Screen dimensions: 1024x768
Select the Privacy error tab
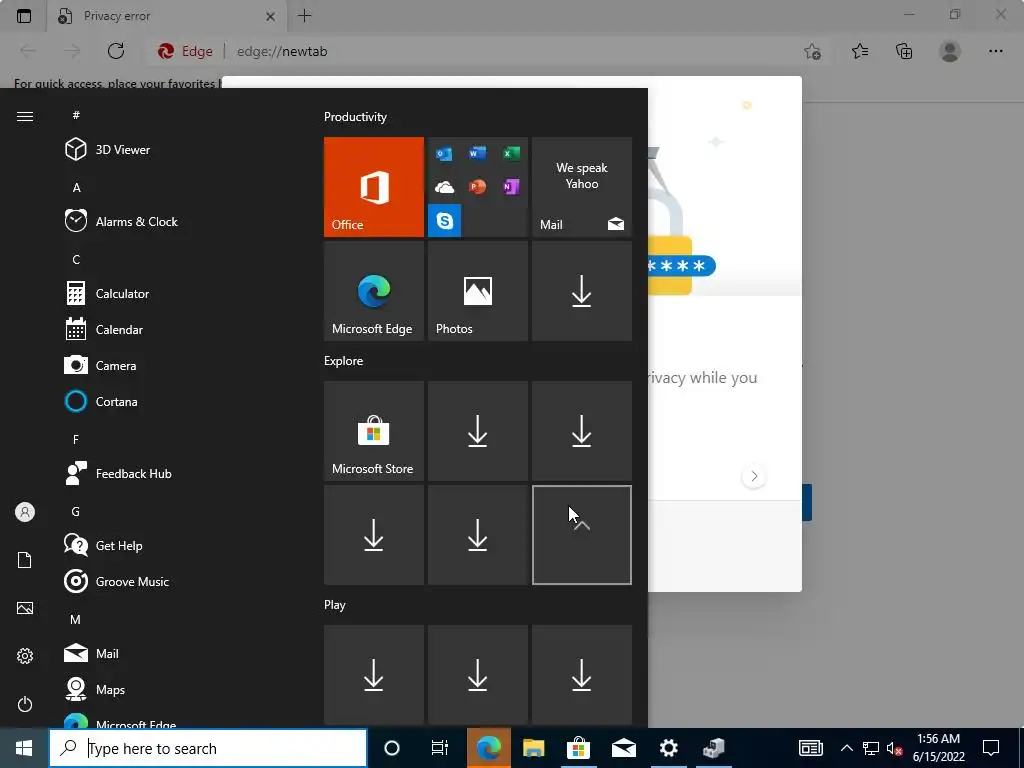click(x=167, y=16)
